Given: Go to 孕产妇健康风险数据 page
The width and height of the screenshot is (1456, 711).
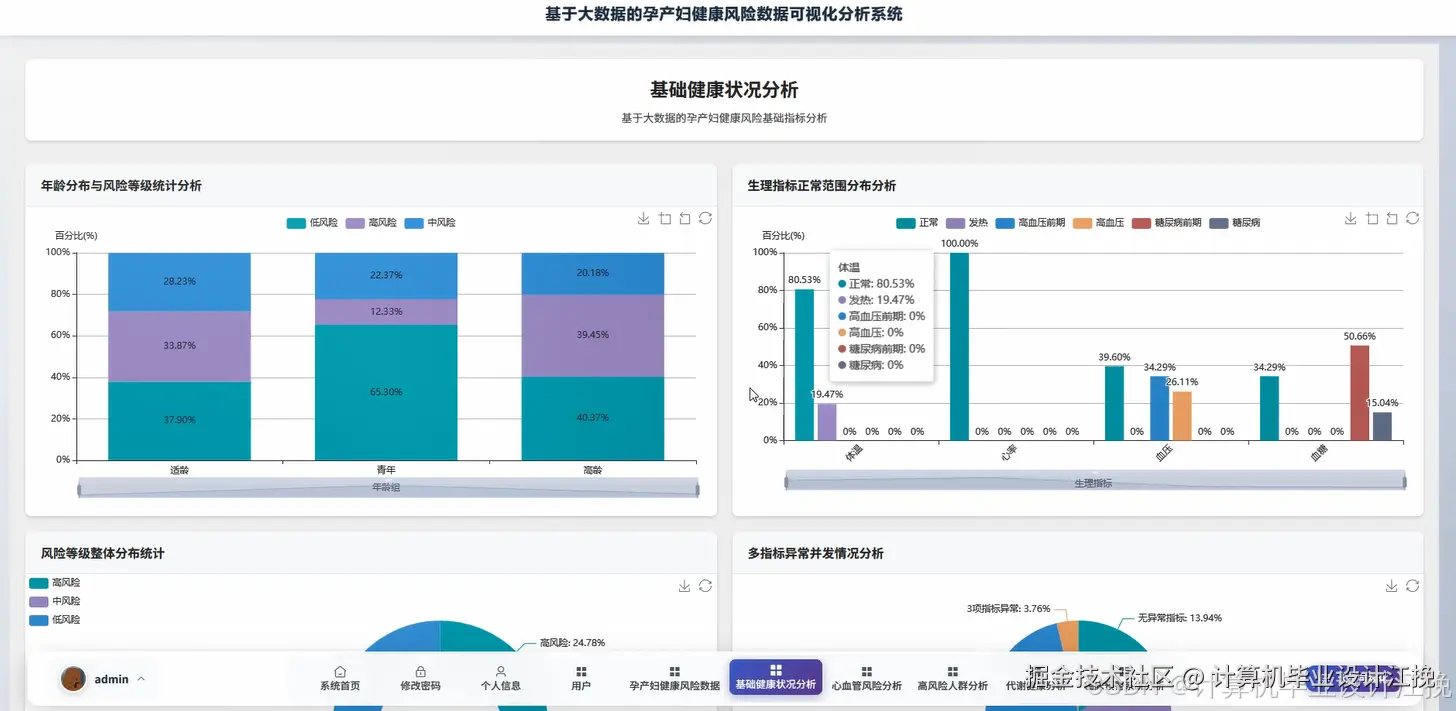Looking at the screenshot, I should [x=674, y=679].
